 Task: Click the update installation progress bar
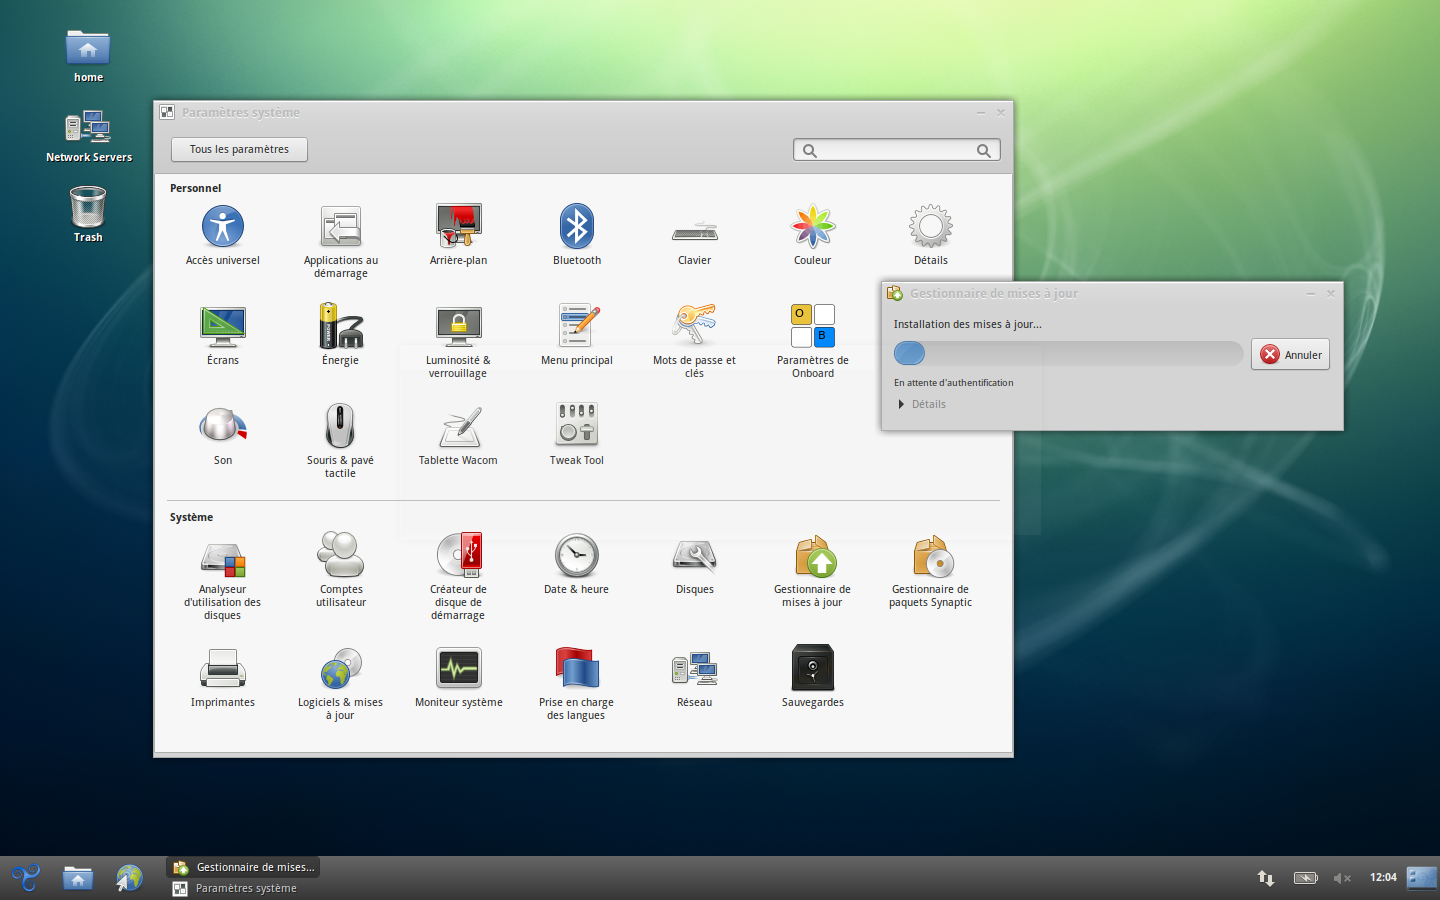pyautogui.click(x=1068, y=353)
